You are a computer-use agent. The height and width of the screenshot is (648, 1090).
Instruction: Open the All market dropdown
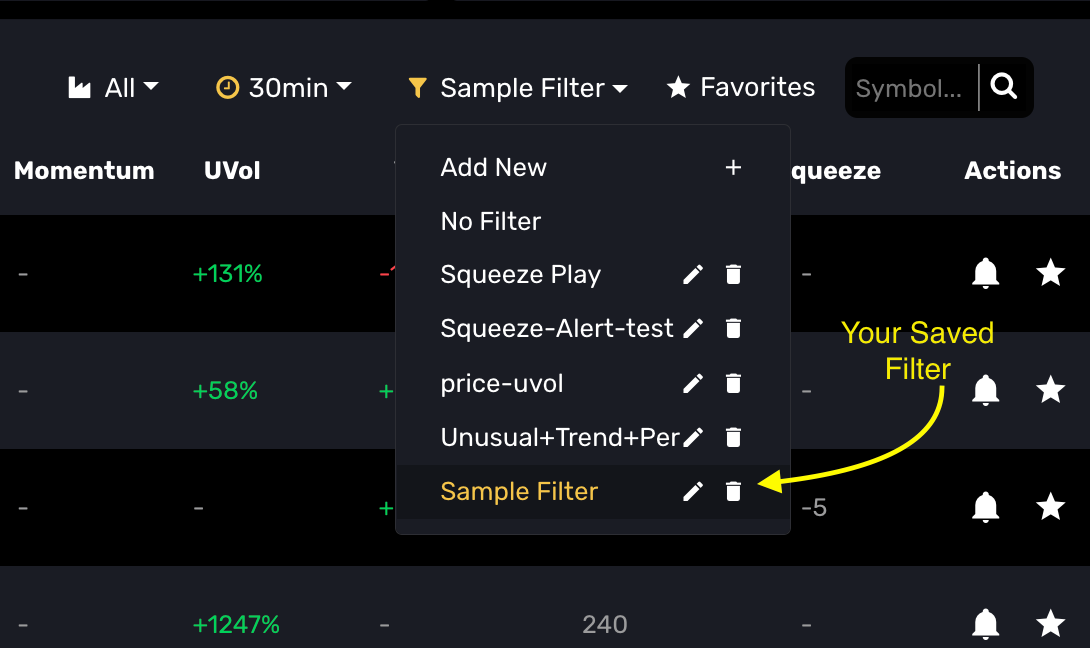113,88
